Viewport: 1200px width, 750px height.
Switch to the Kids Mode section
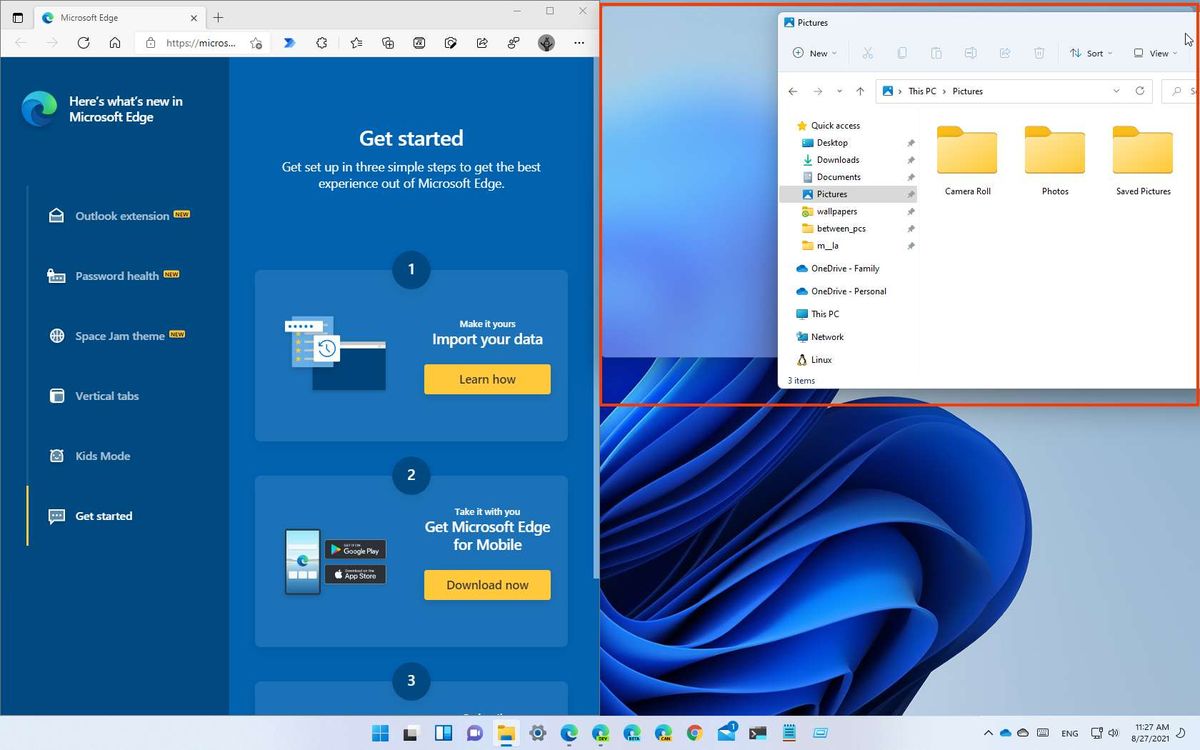[x=103, y=456]
